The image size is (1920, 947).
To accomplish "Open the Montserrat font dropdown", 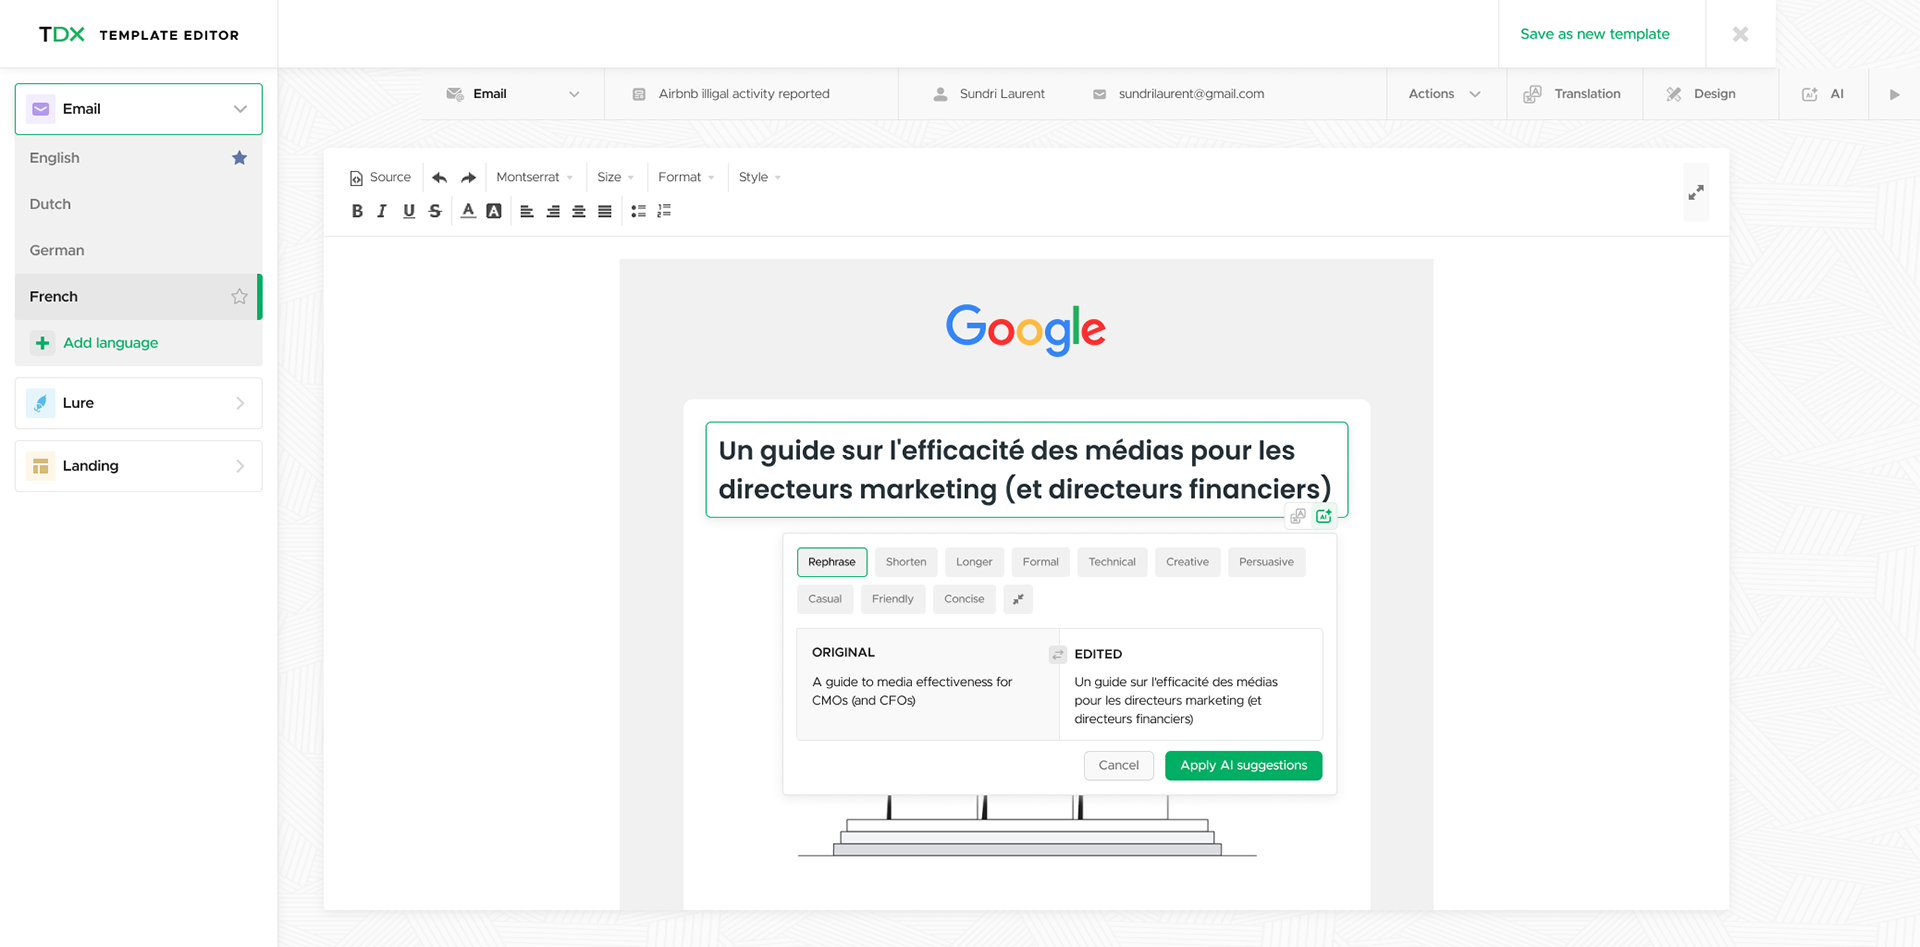I will point(535,177).
